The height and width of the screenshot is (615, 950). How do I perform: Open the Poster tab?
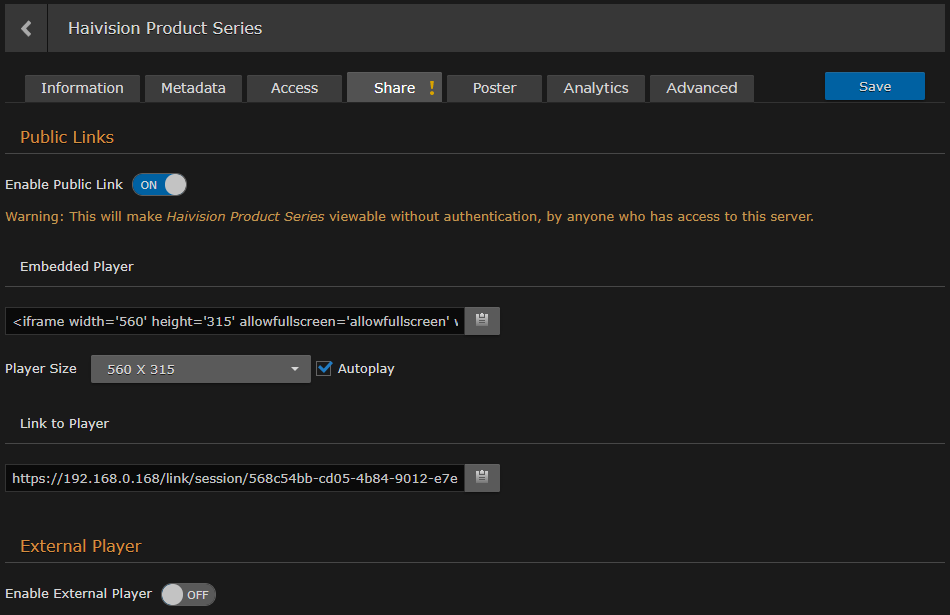[x=494, y=88]
